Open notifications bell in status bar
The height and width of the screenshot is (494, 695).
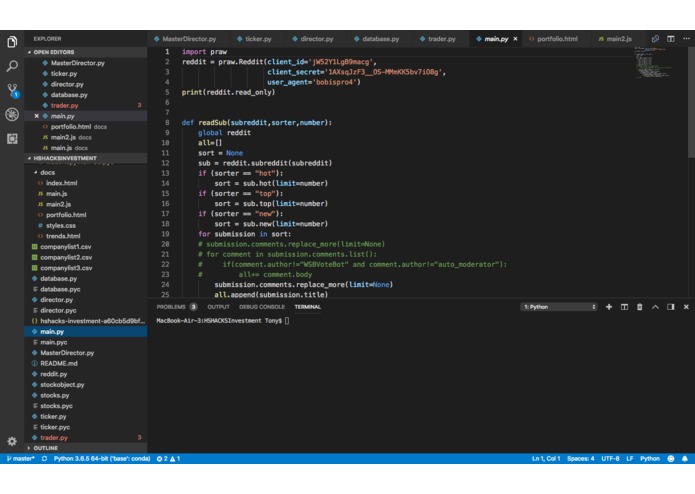(x=685, y=459)
